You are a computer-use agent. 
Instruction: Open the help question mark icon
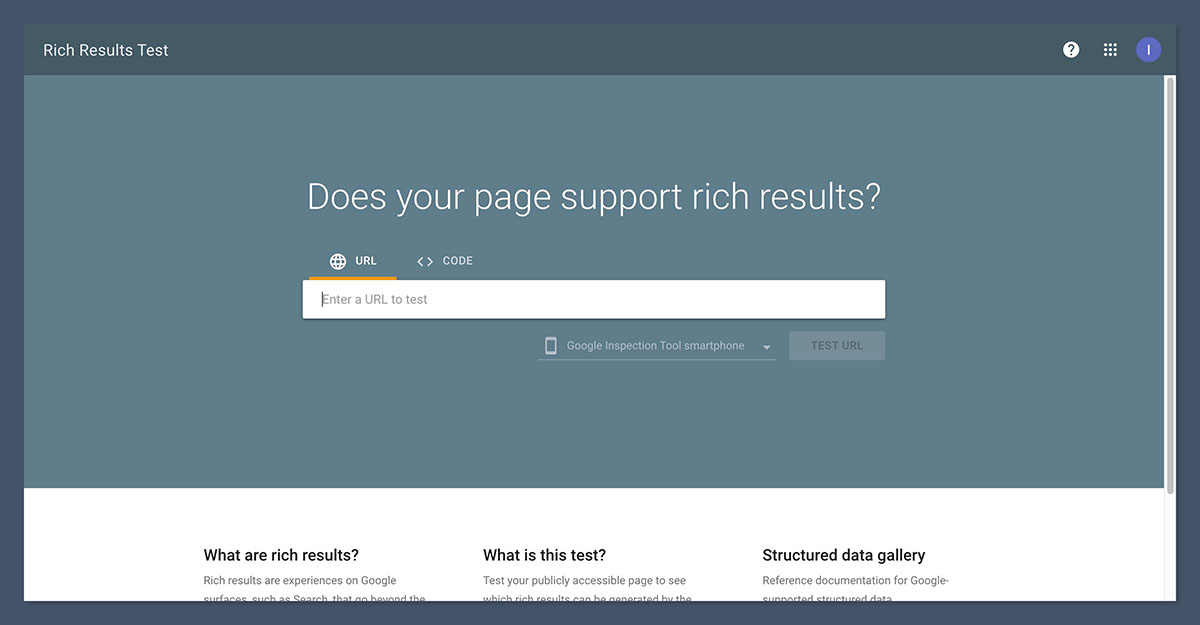(x=1071, y=50)
